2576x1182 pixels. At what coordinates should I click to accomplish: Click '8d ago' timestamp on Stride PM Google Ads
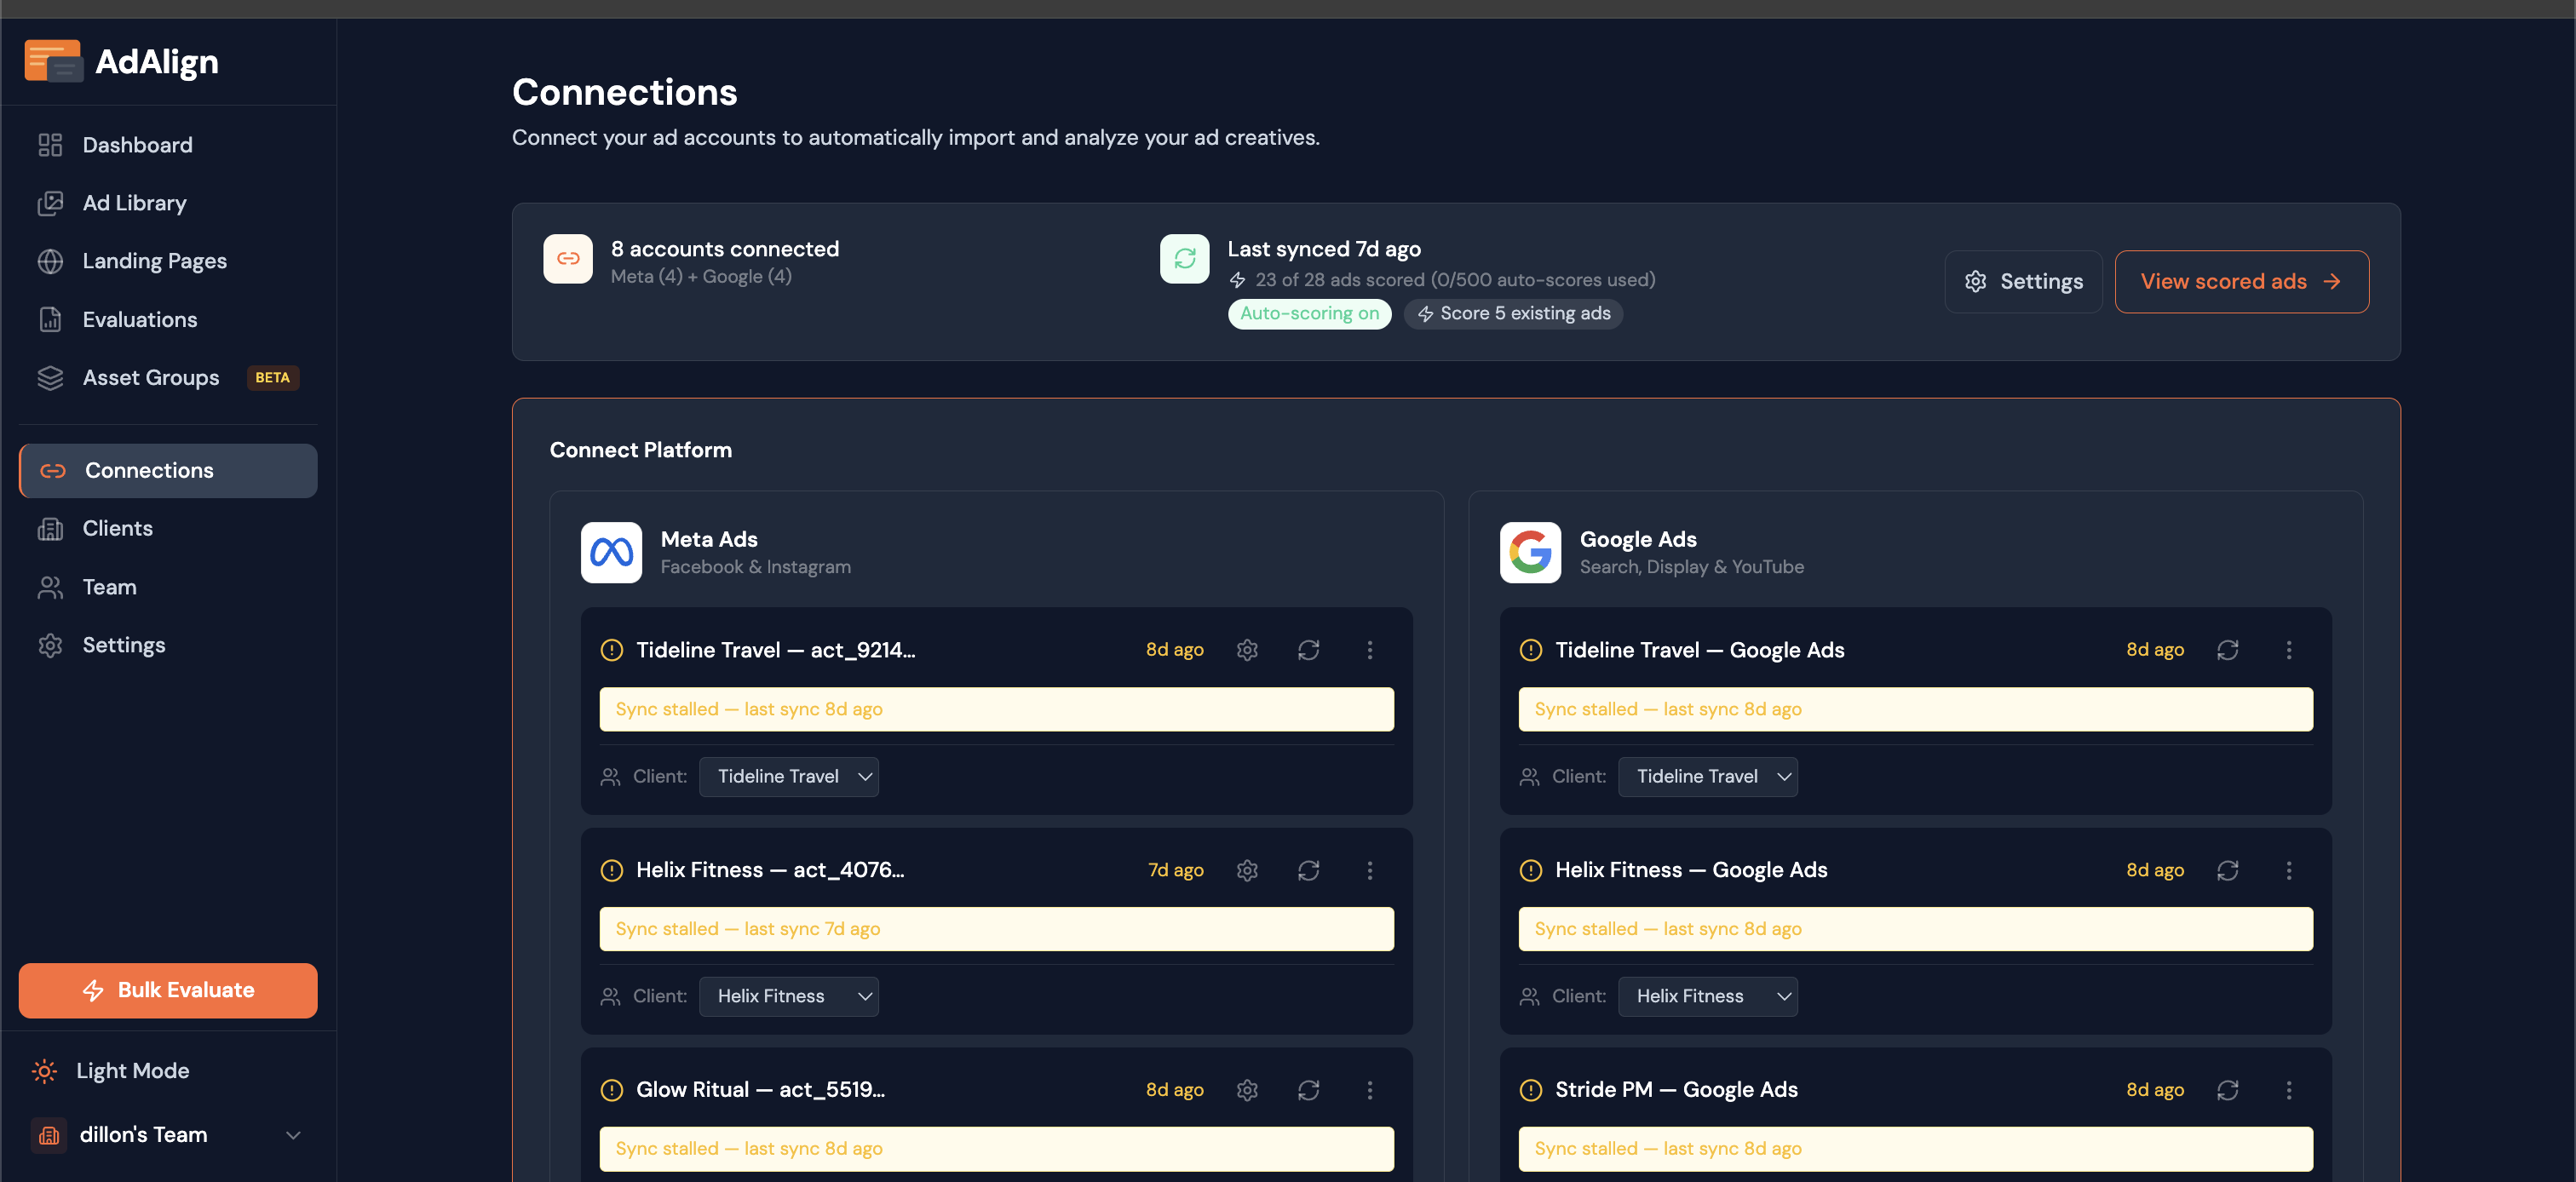point(2155,1090)
